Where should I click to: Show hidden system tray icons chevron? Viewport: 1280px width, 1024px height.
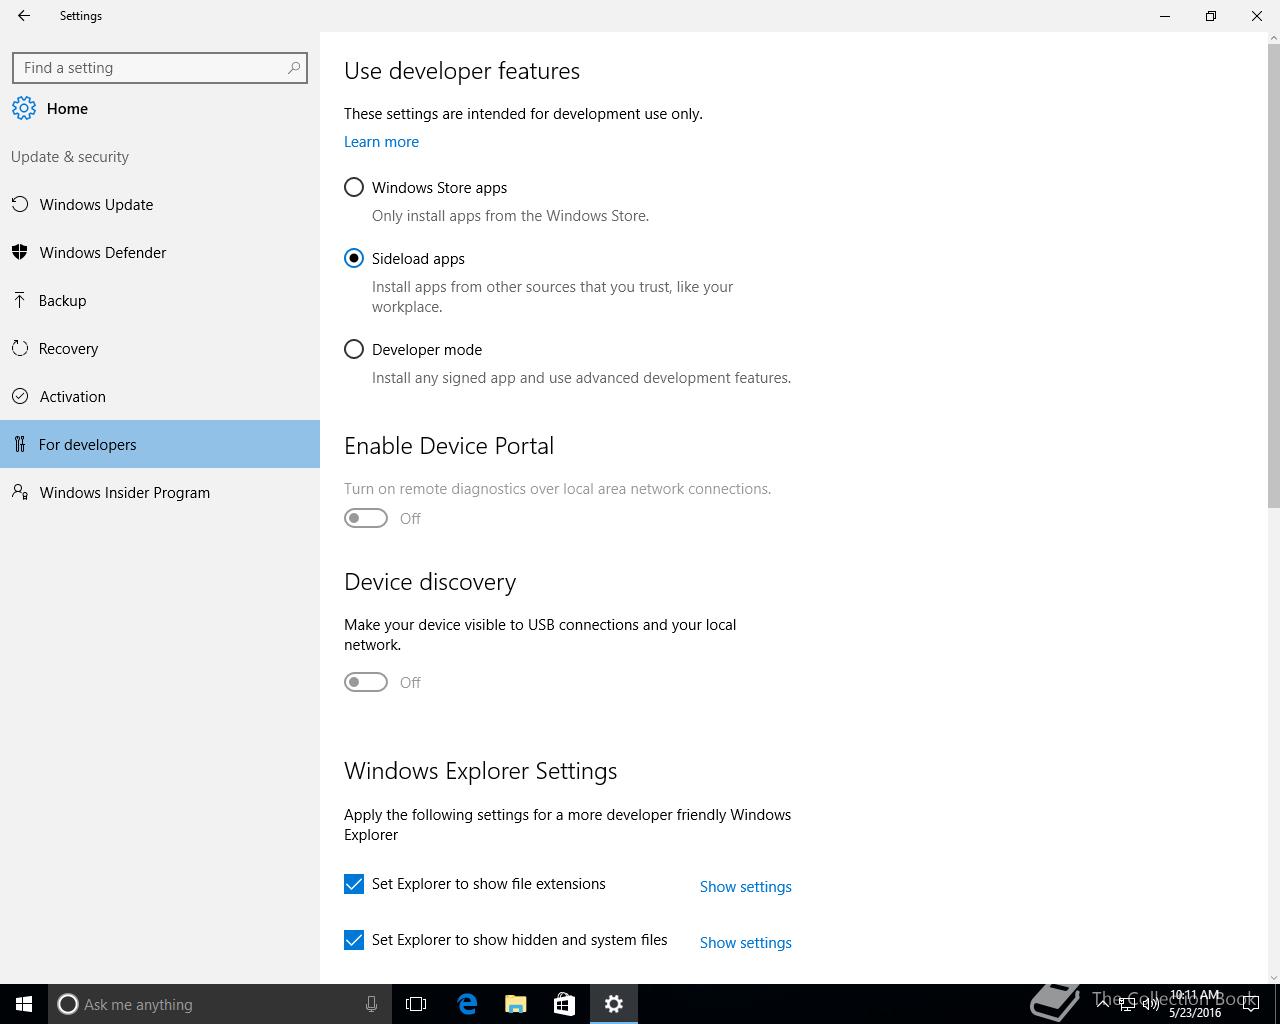[1103, 1003]
